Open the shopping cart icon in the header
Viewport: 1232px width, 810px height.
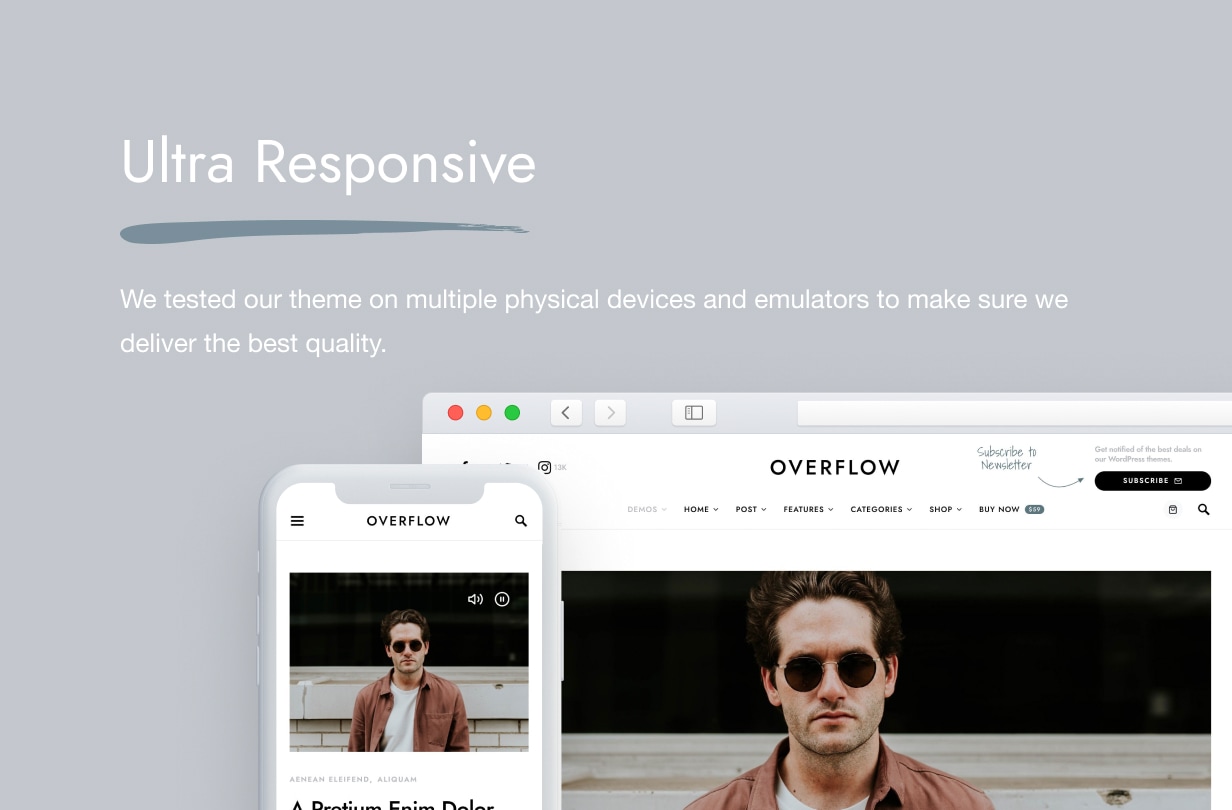(x=1172, y=509)
